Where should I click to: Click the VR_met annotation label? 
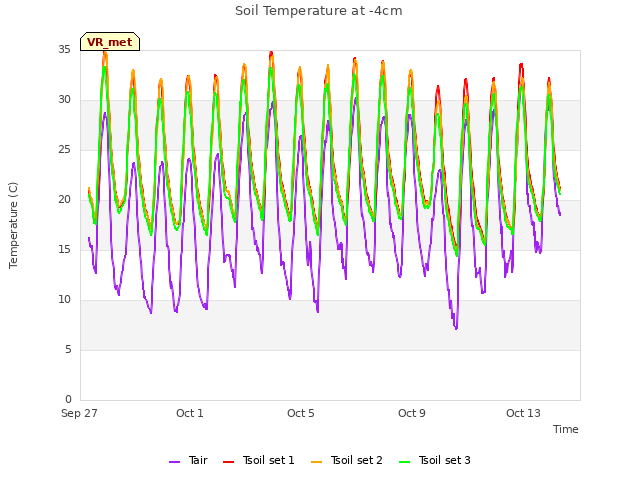(110, 42)
